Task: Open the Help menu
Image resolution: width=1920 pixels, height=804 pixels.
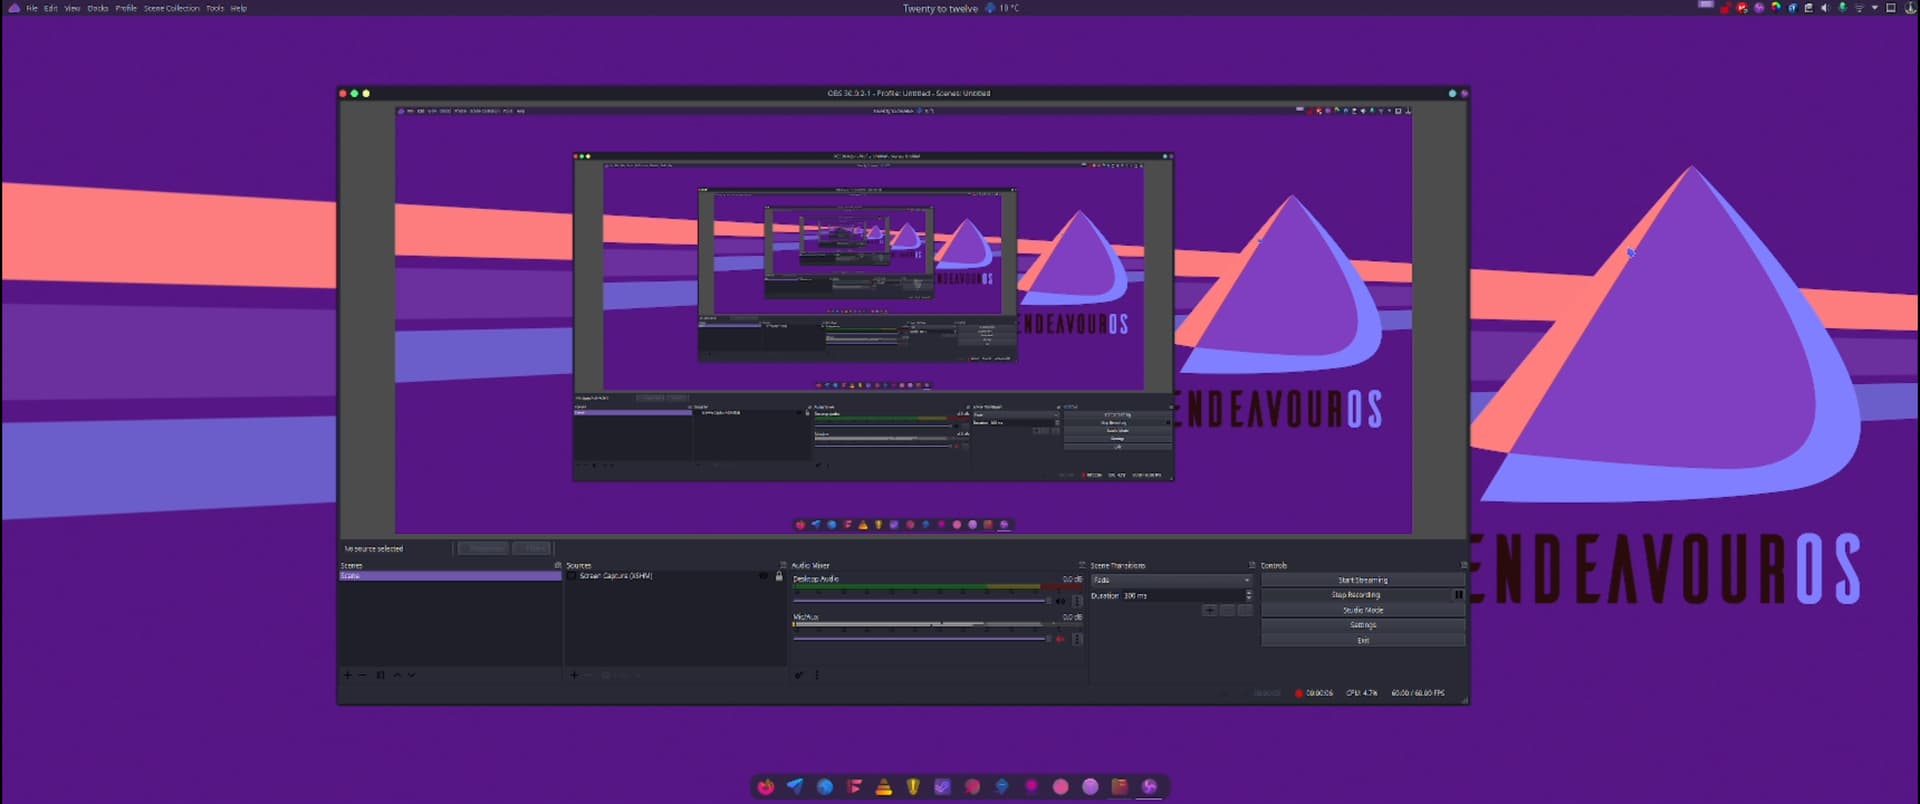Action: coord(238,8)
